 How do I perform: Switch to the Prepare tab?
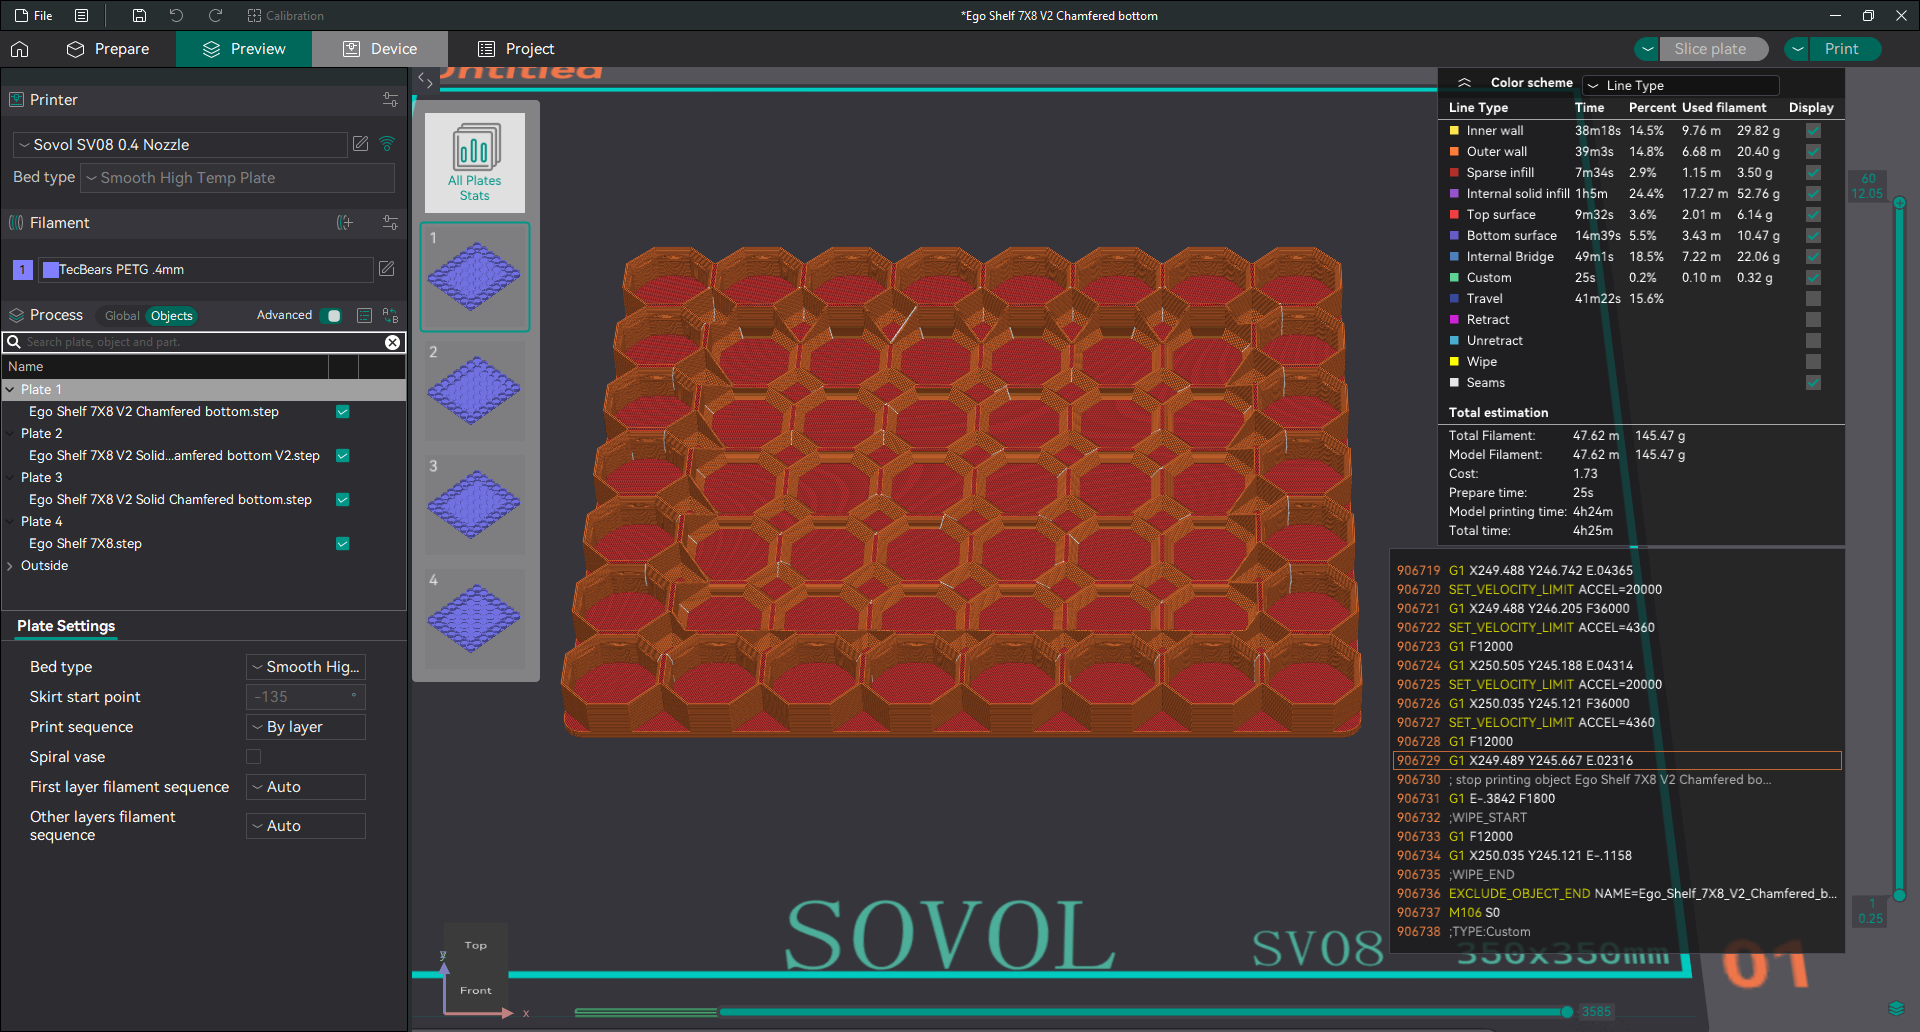click(x=108, y=49)
